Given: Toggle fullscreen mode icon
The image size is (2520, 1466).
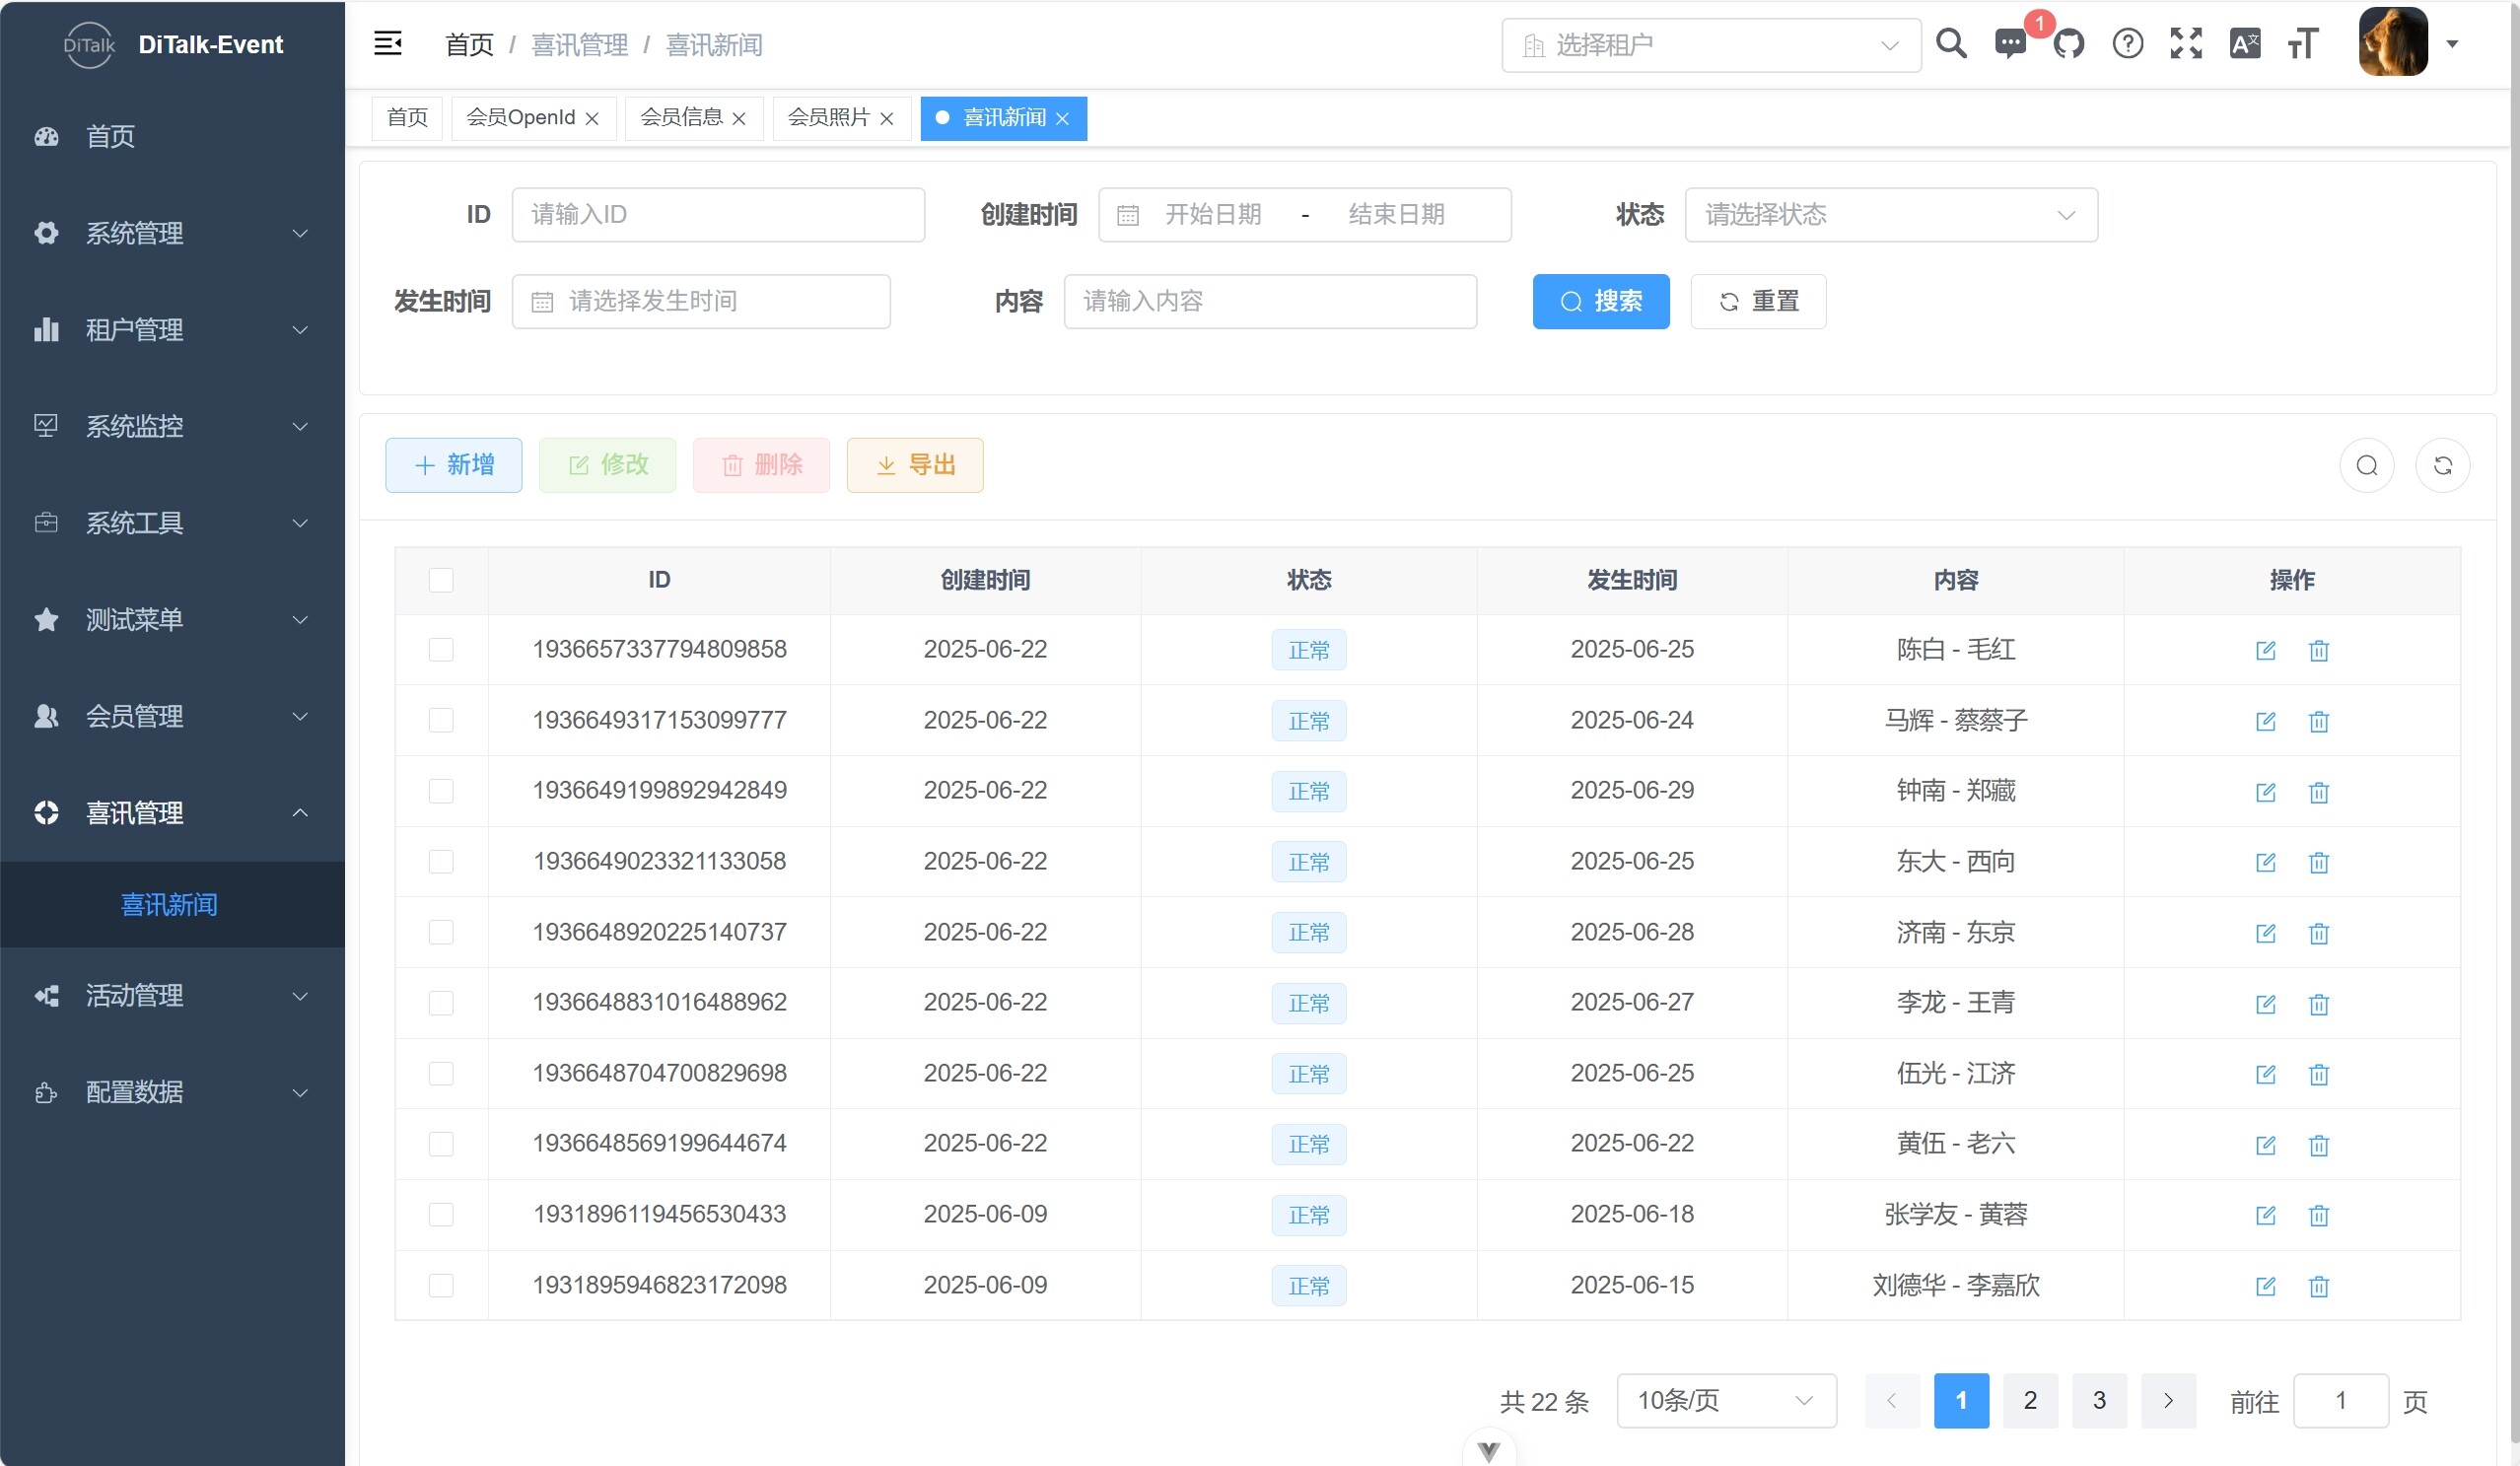Looking at the screenshot, I should 2186,44.
